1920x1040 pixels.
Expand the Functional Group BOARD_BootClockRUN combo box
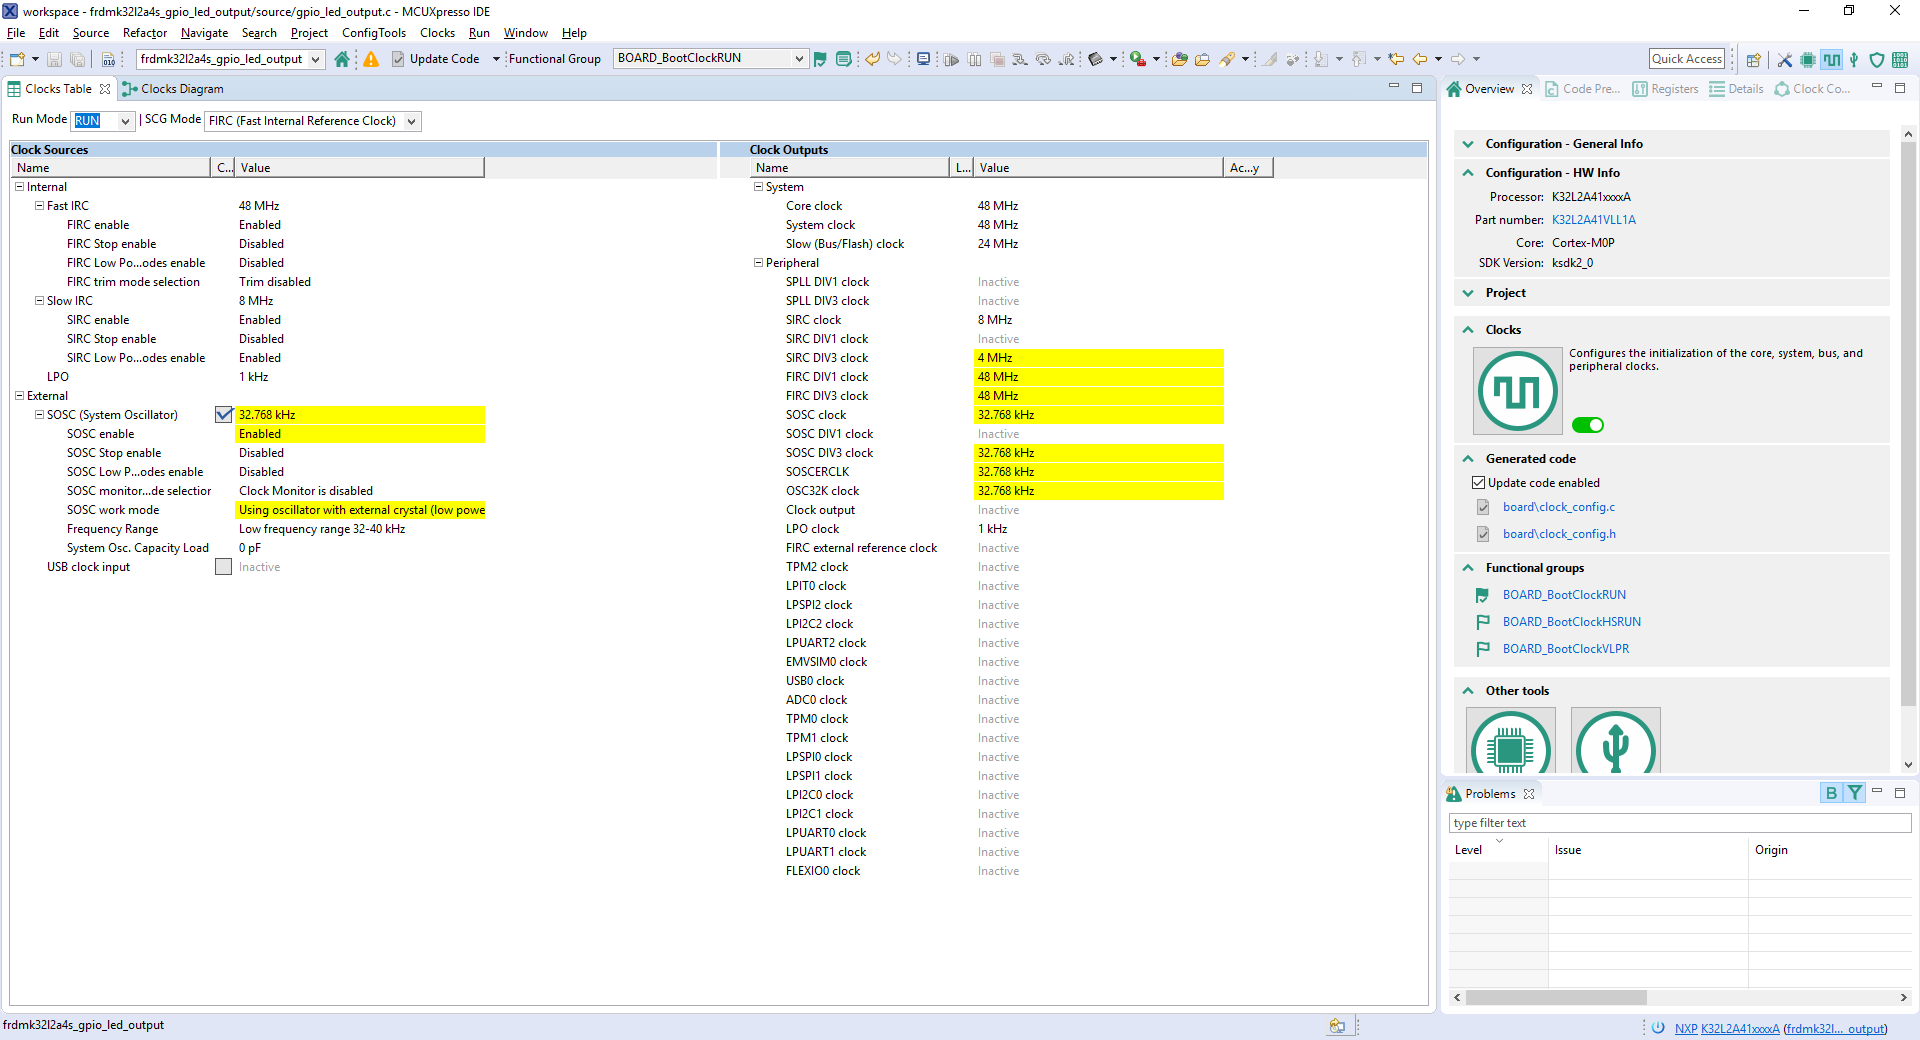pos(799,59)
